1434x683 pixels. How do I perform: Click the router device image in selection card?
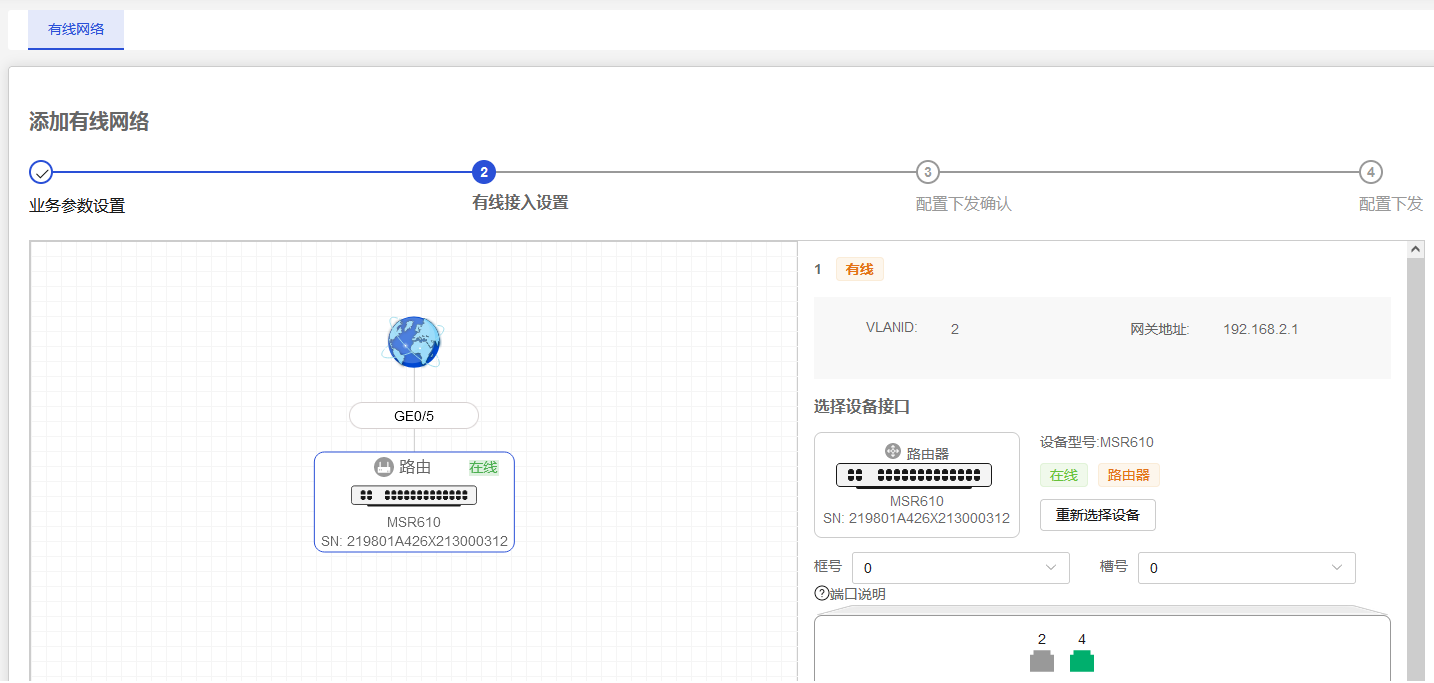coord(914,475)
